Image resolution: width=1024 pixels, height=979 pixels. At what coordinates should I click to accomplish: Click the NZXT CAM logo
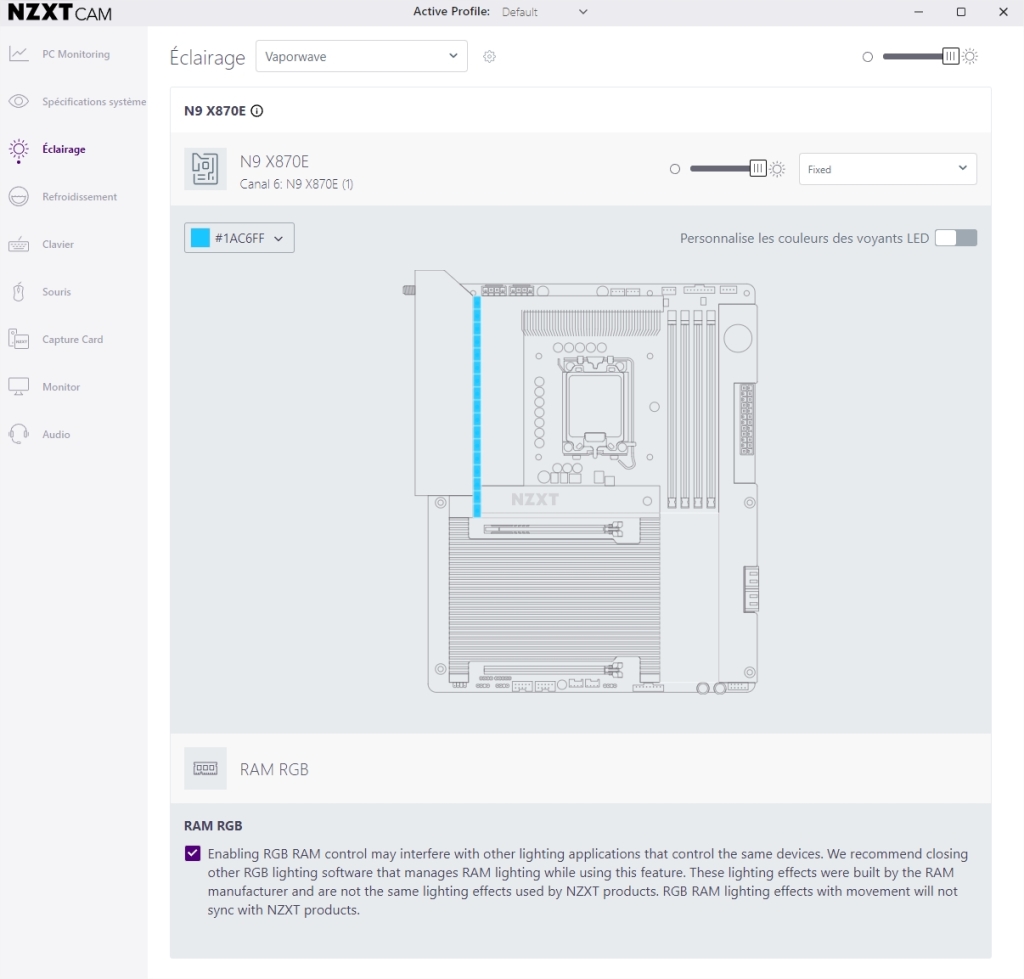(59, 12)
